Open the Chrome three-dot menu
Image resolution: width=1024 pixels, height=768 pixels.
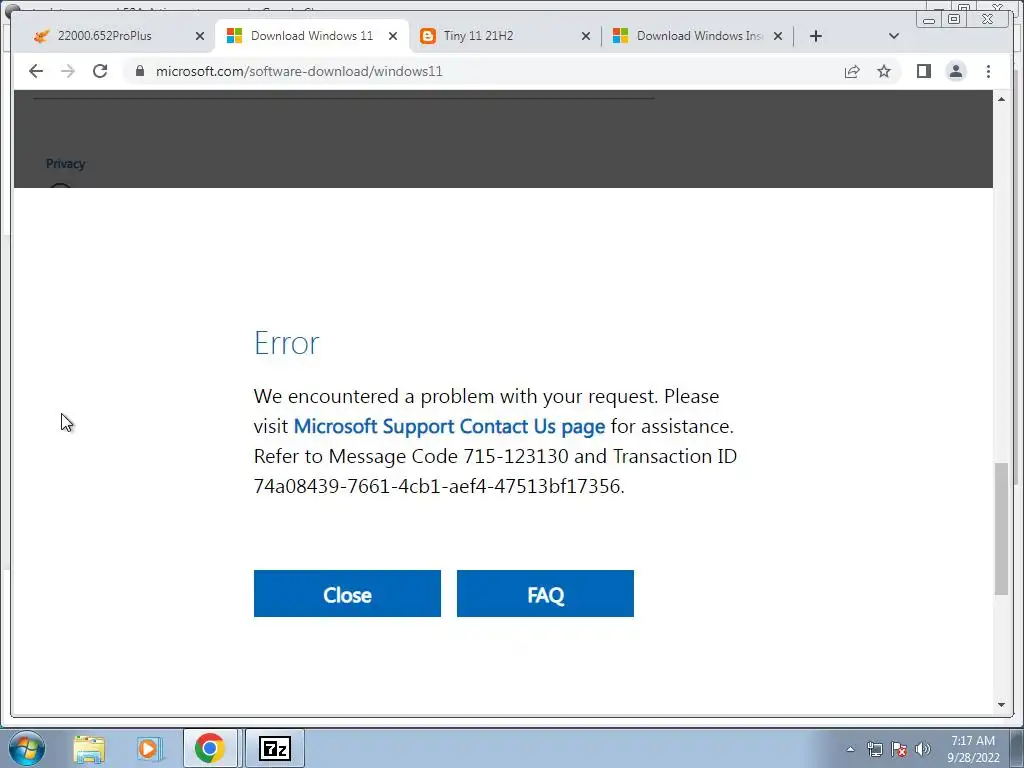[x=988, y=71]
